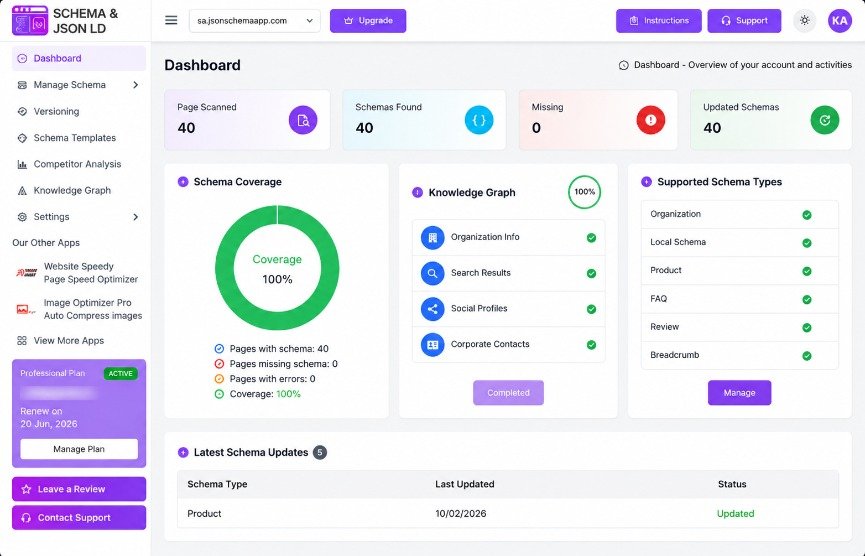Click Contact Support button
The width and height of the screenshot is (865, 556).
[79, 518]
